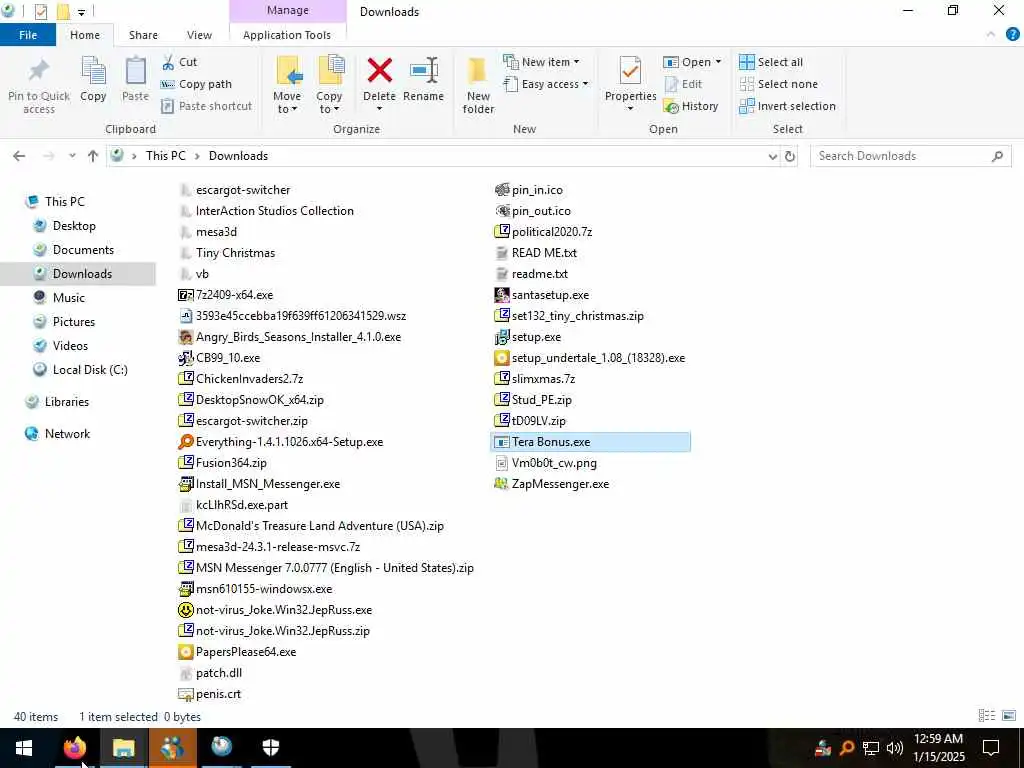Expand the Easy access dropdown
The height and width of the screenshot is (768, 1024).
pos(585,84)
